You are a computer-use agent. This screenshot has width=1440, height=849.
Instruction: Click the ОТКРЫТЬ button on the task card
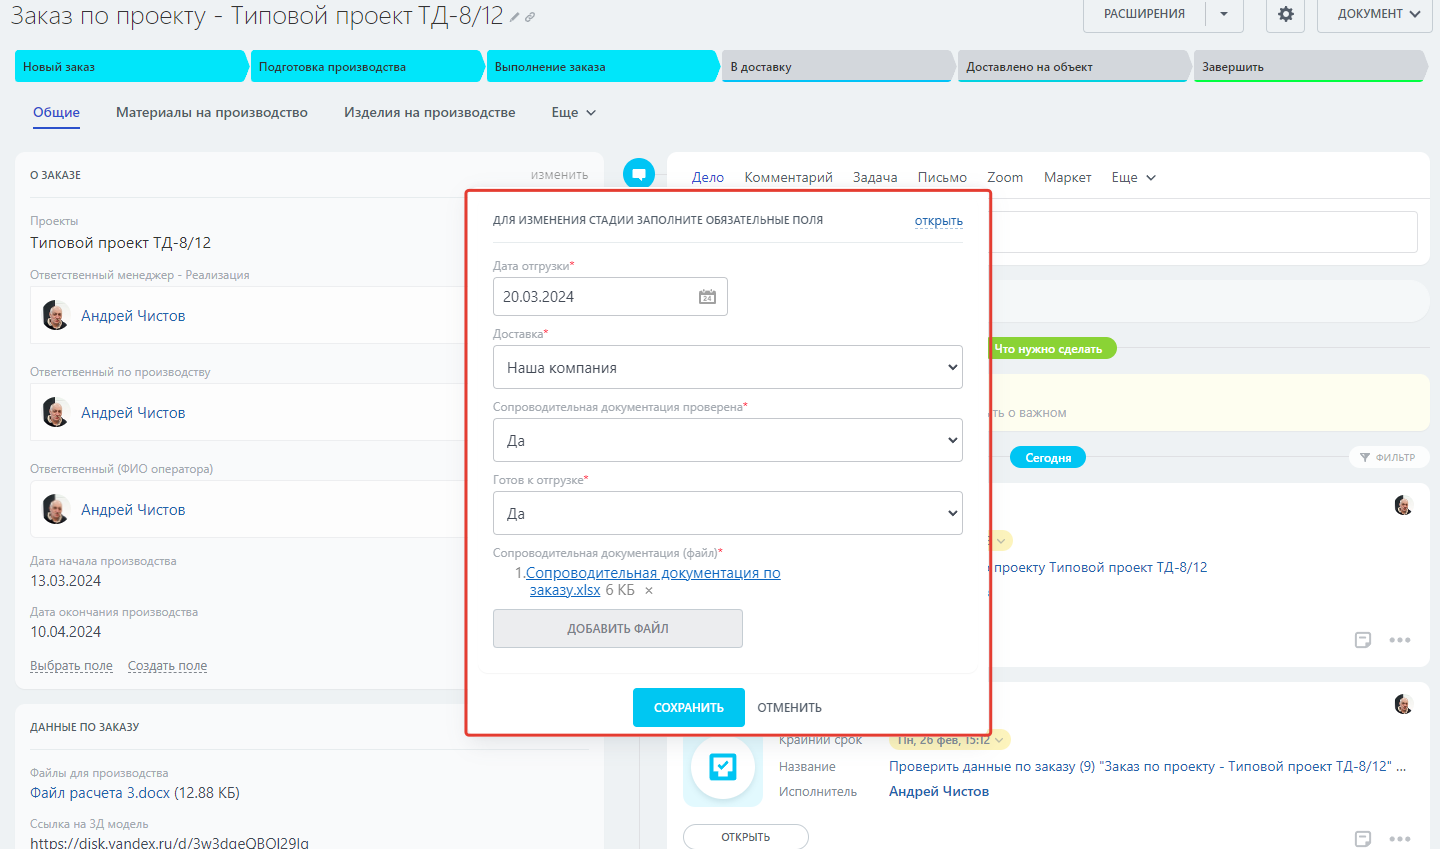pyautogui.click(x=746, y=837)
